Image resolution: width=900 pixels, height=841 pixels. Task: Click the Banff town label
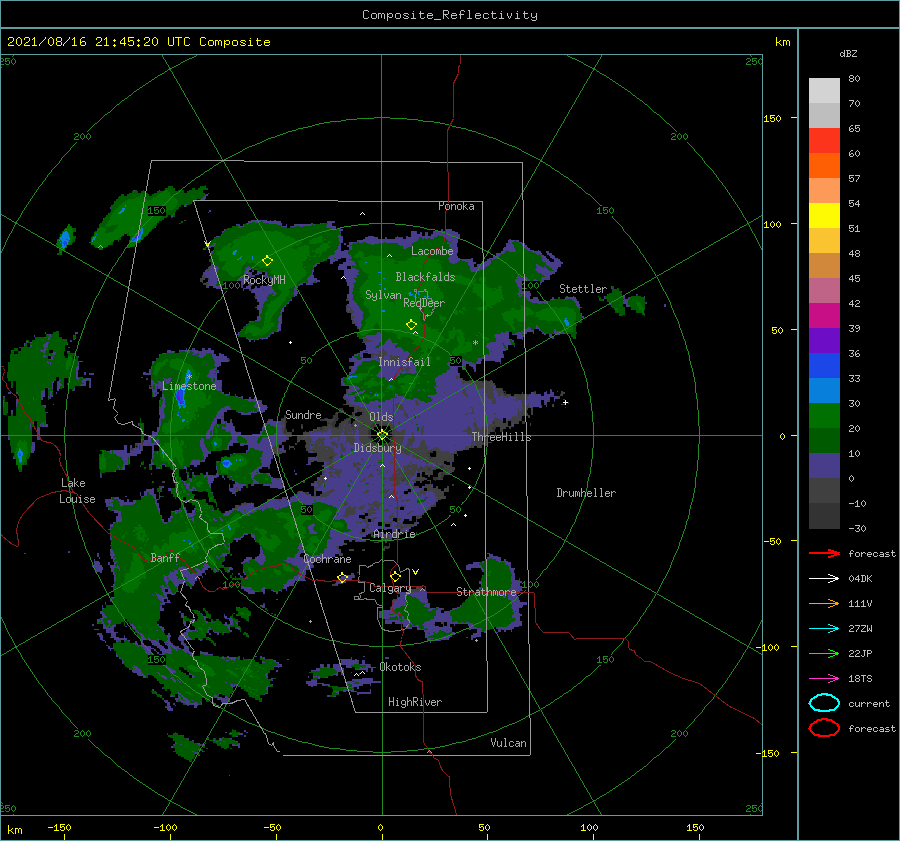(165, 557)
